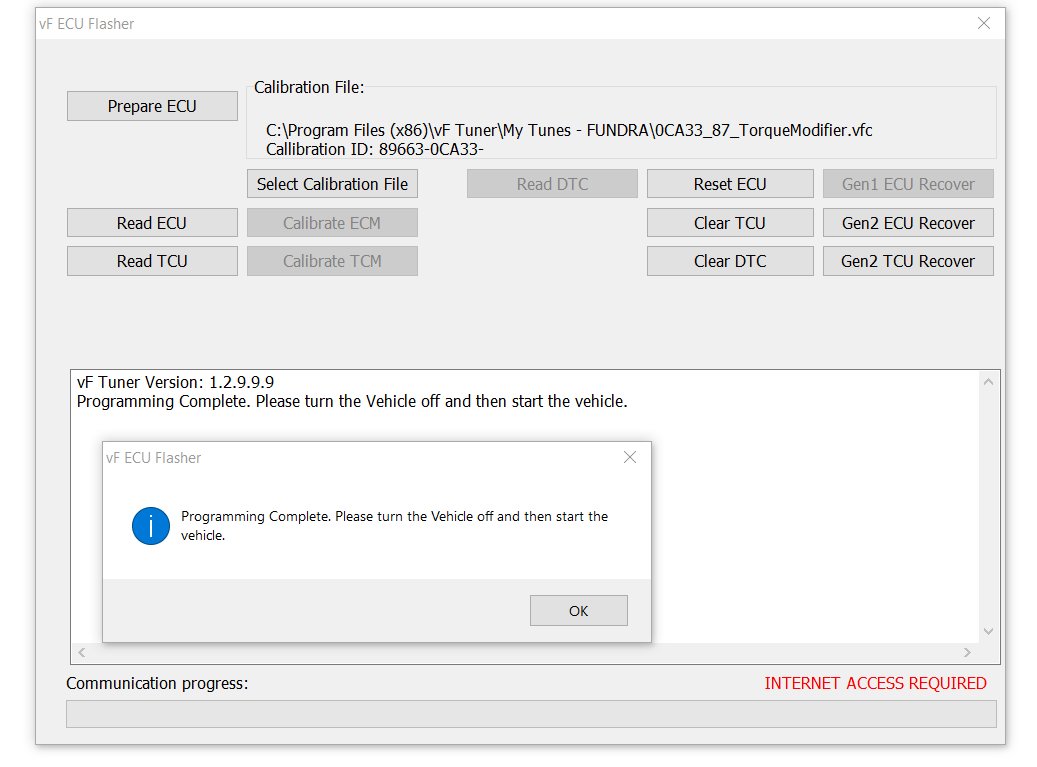The width and height of the screenshot is (1037, 767).
Task: Click the disabled Read DTC button
Action: [552, 184]
